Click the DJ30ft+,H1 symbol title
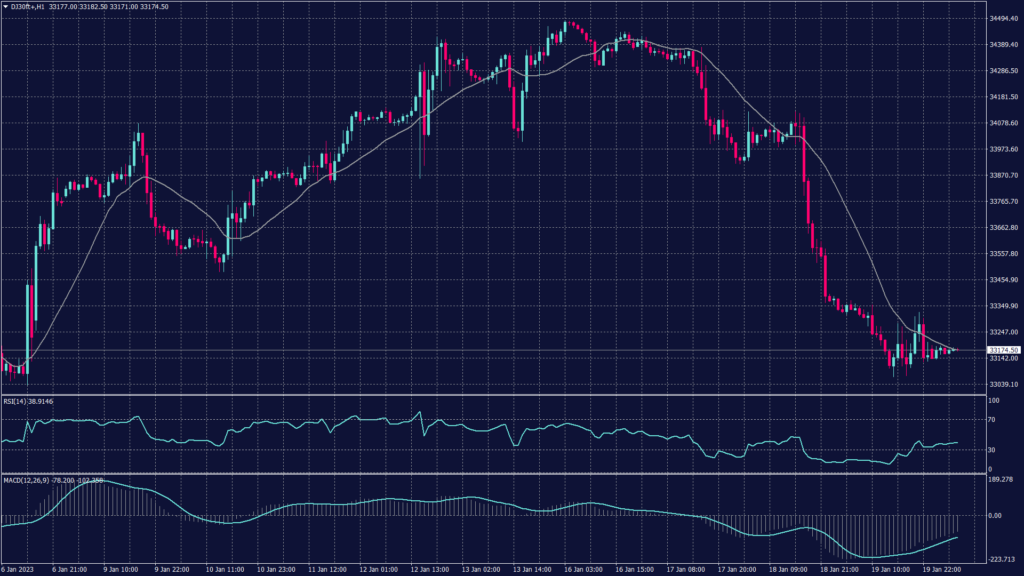1024x576 pixels. (29, 8)
